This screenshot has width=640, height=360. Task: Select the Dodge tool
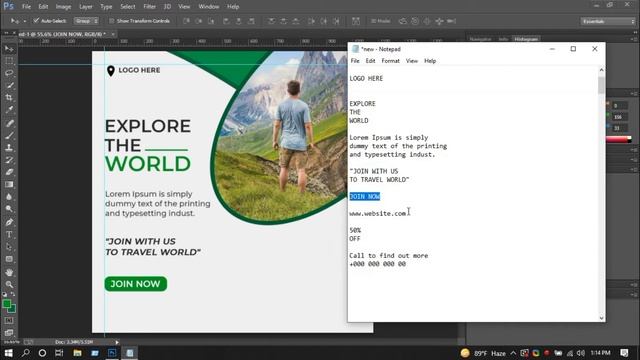(9, 209)
